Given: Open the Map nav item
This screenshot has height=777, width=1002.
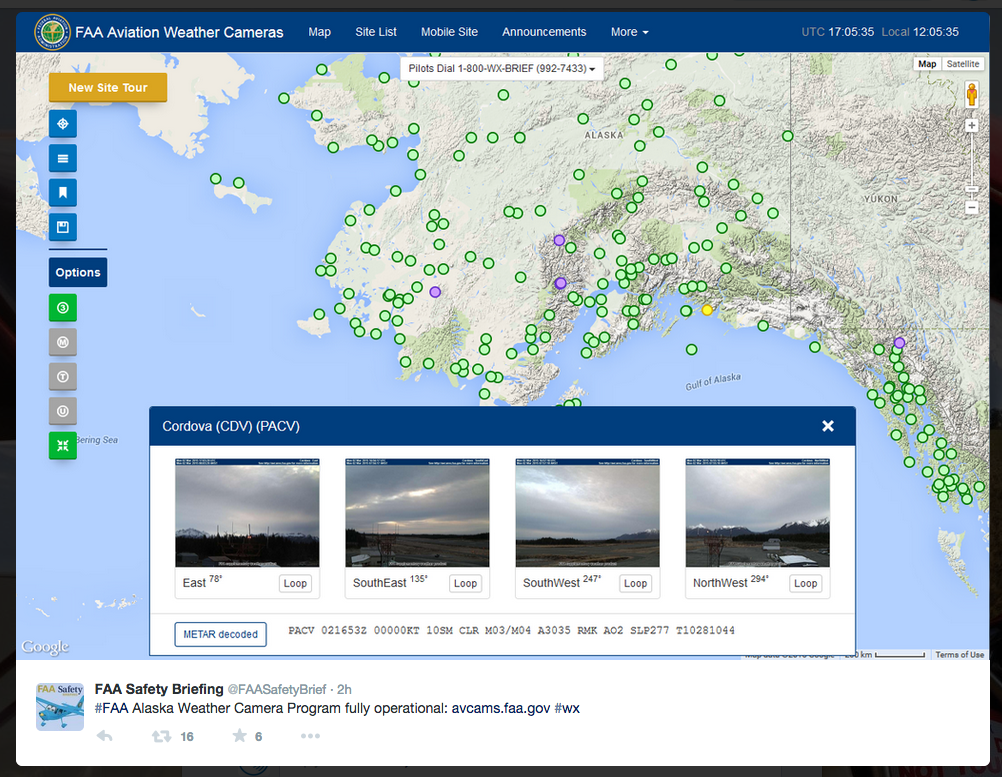Looking at the screenshot, I should click(320, 32).
